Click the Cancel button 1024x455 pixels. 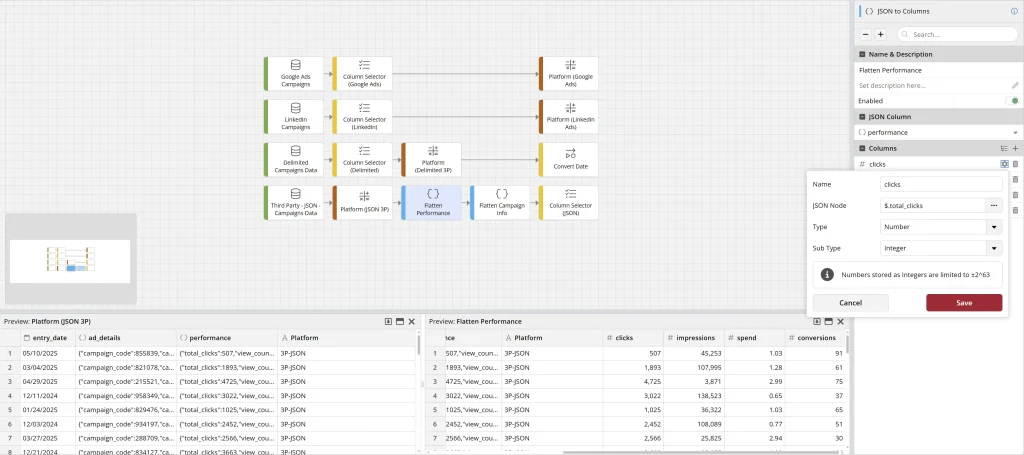(x=850, y=302)
